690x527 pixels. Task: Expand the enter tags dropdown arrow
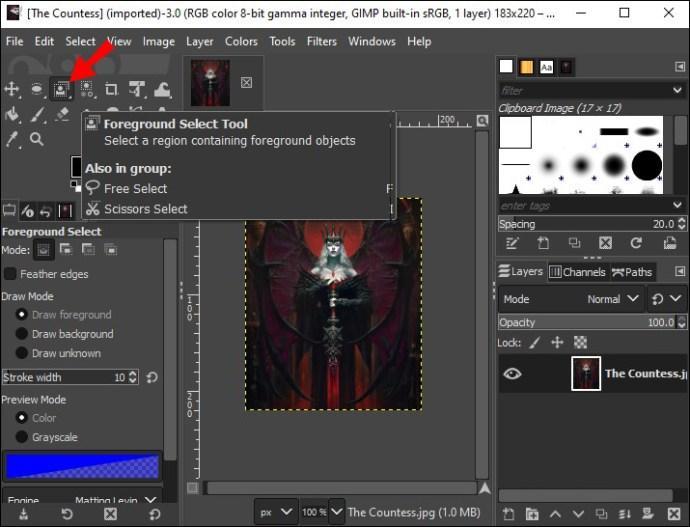coord(677,205)
